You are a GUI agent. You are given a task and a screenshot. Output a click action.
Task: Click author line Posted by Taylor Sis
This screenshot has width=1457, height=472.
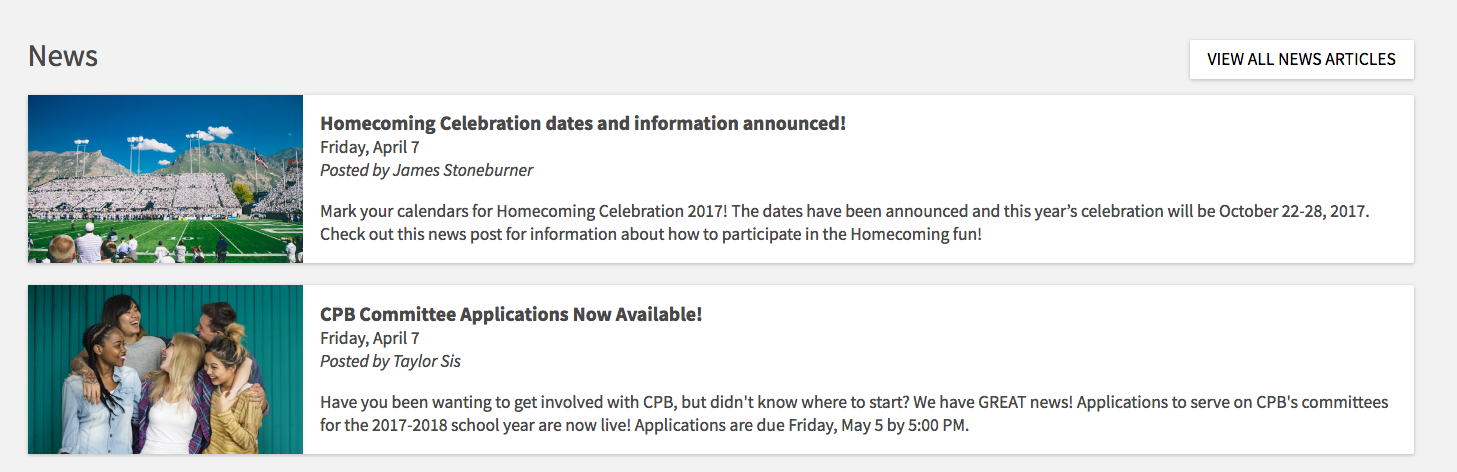pos(390,361)
